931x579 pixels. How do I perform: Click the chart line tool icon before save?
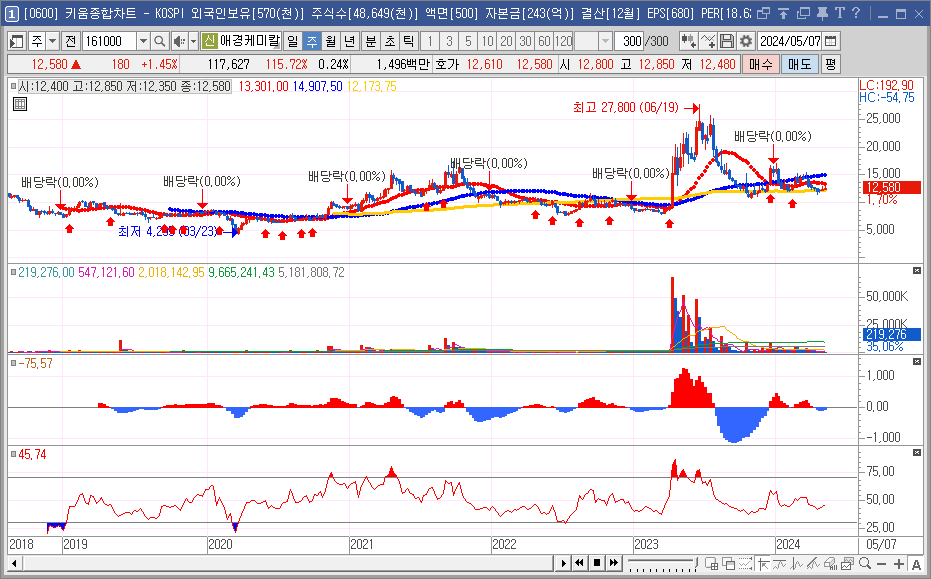click(x=708, y=41)
